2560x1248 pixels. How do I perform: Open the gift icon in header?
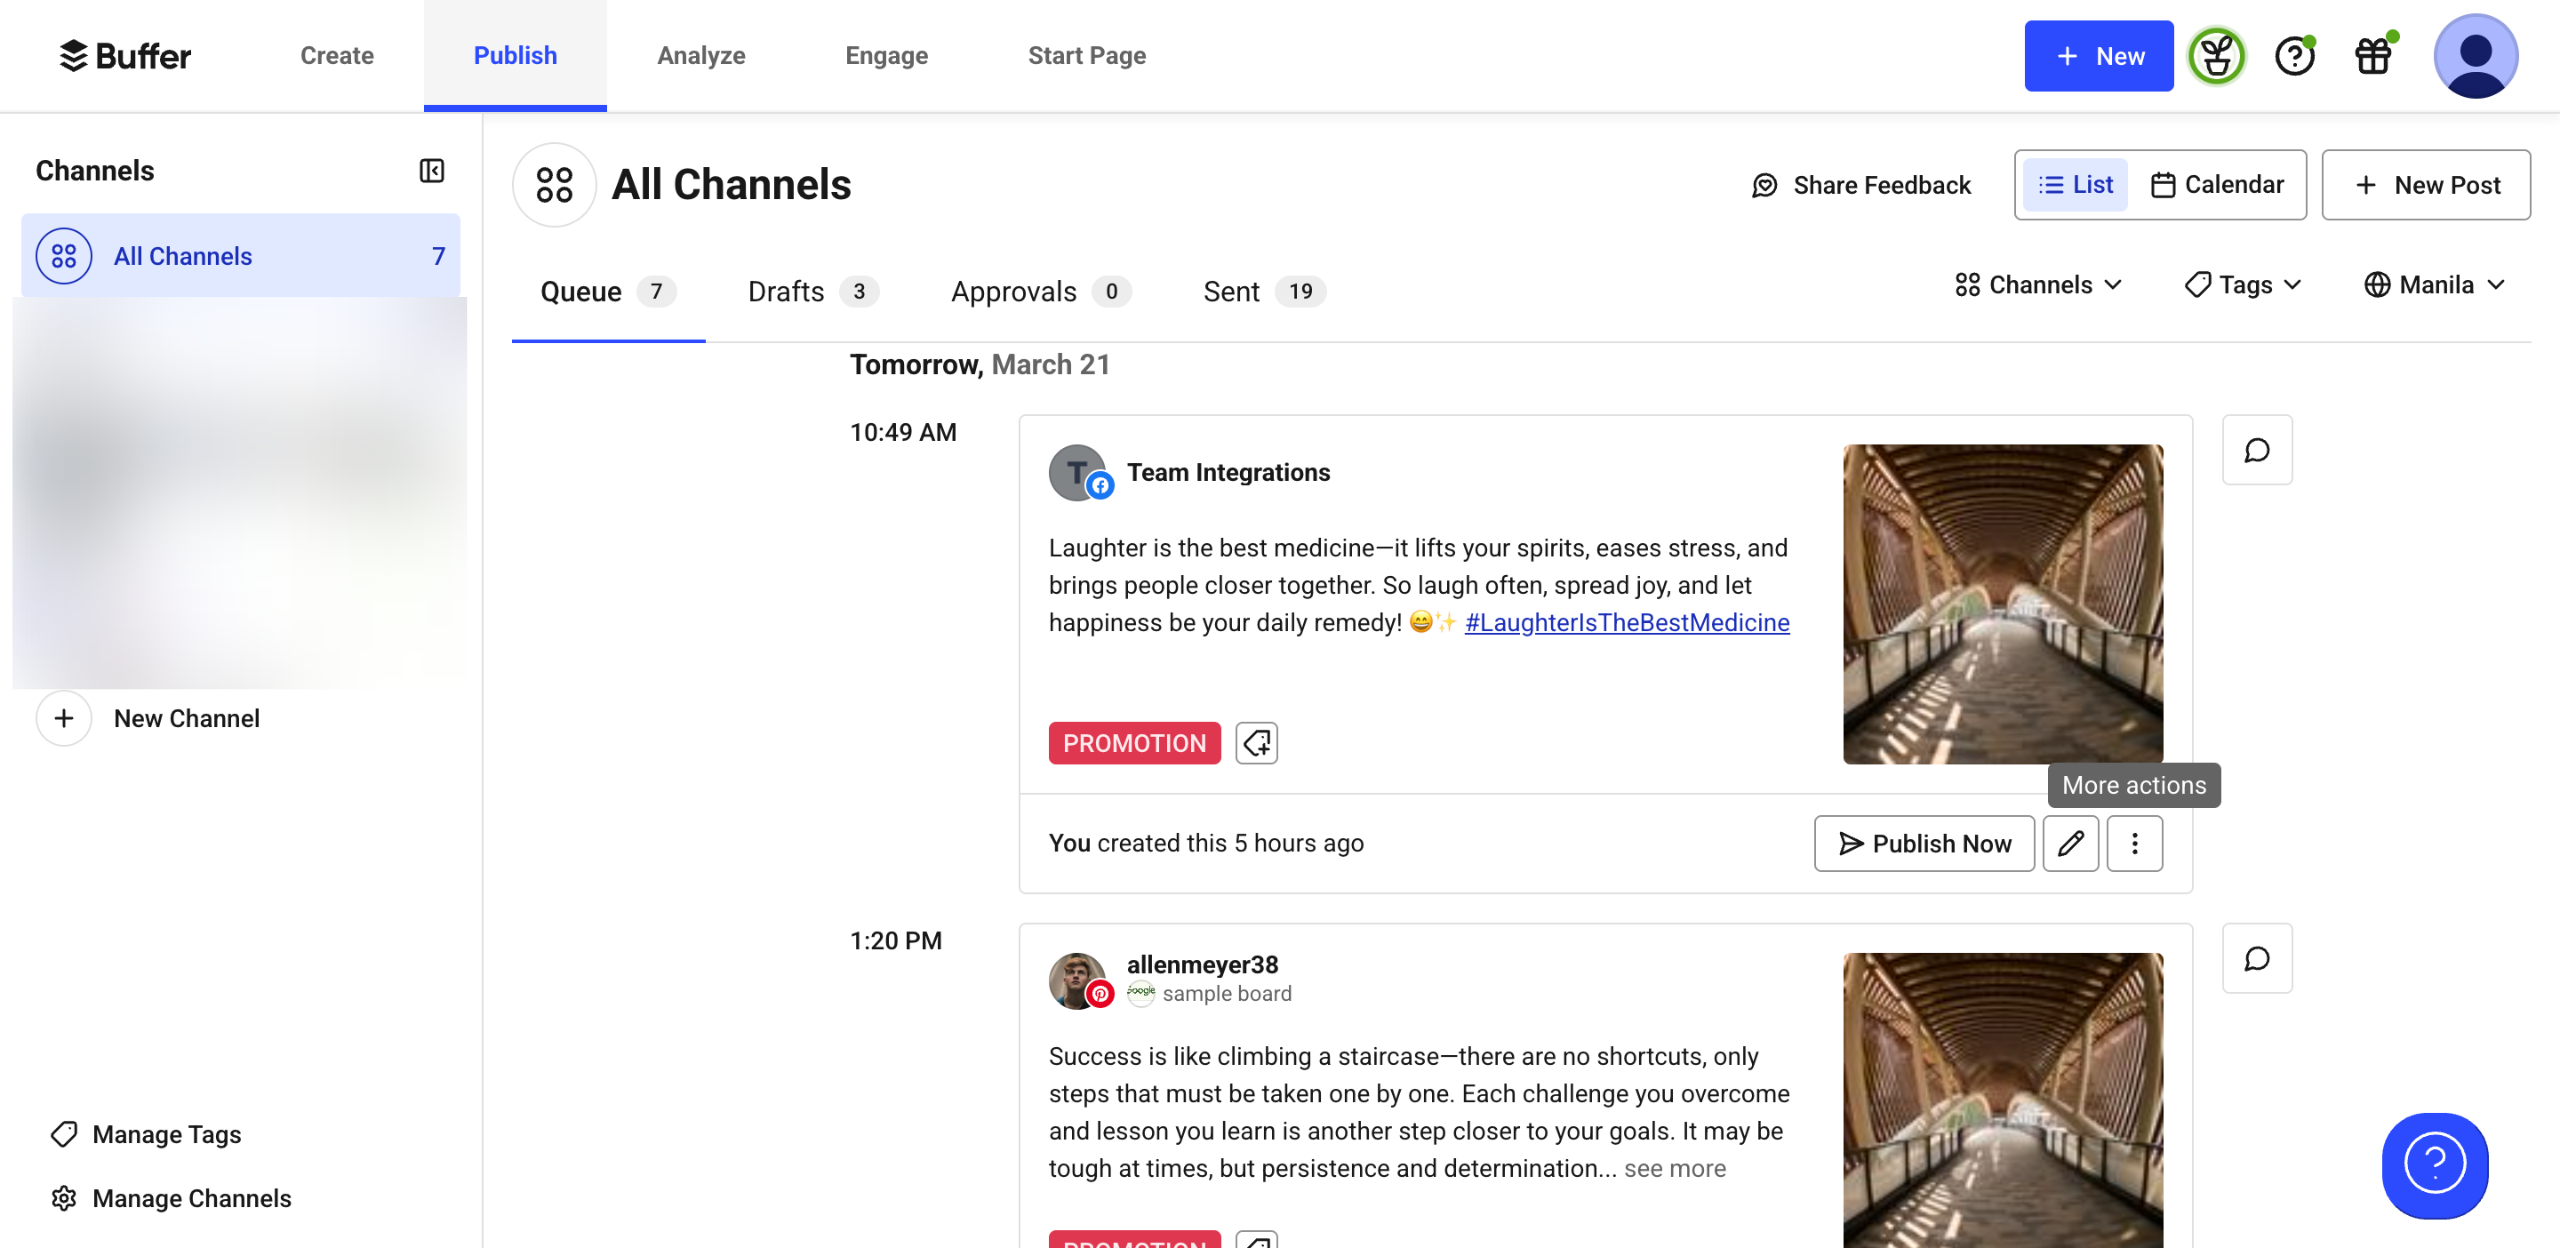pos(2373,56)
